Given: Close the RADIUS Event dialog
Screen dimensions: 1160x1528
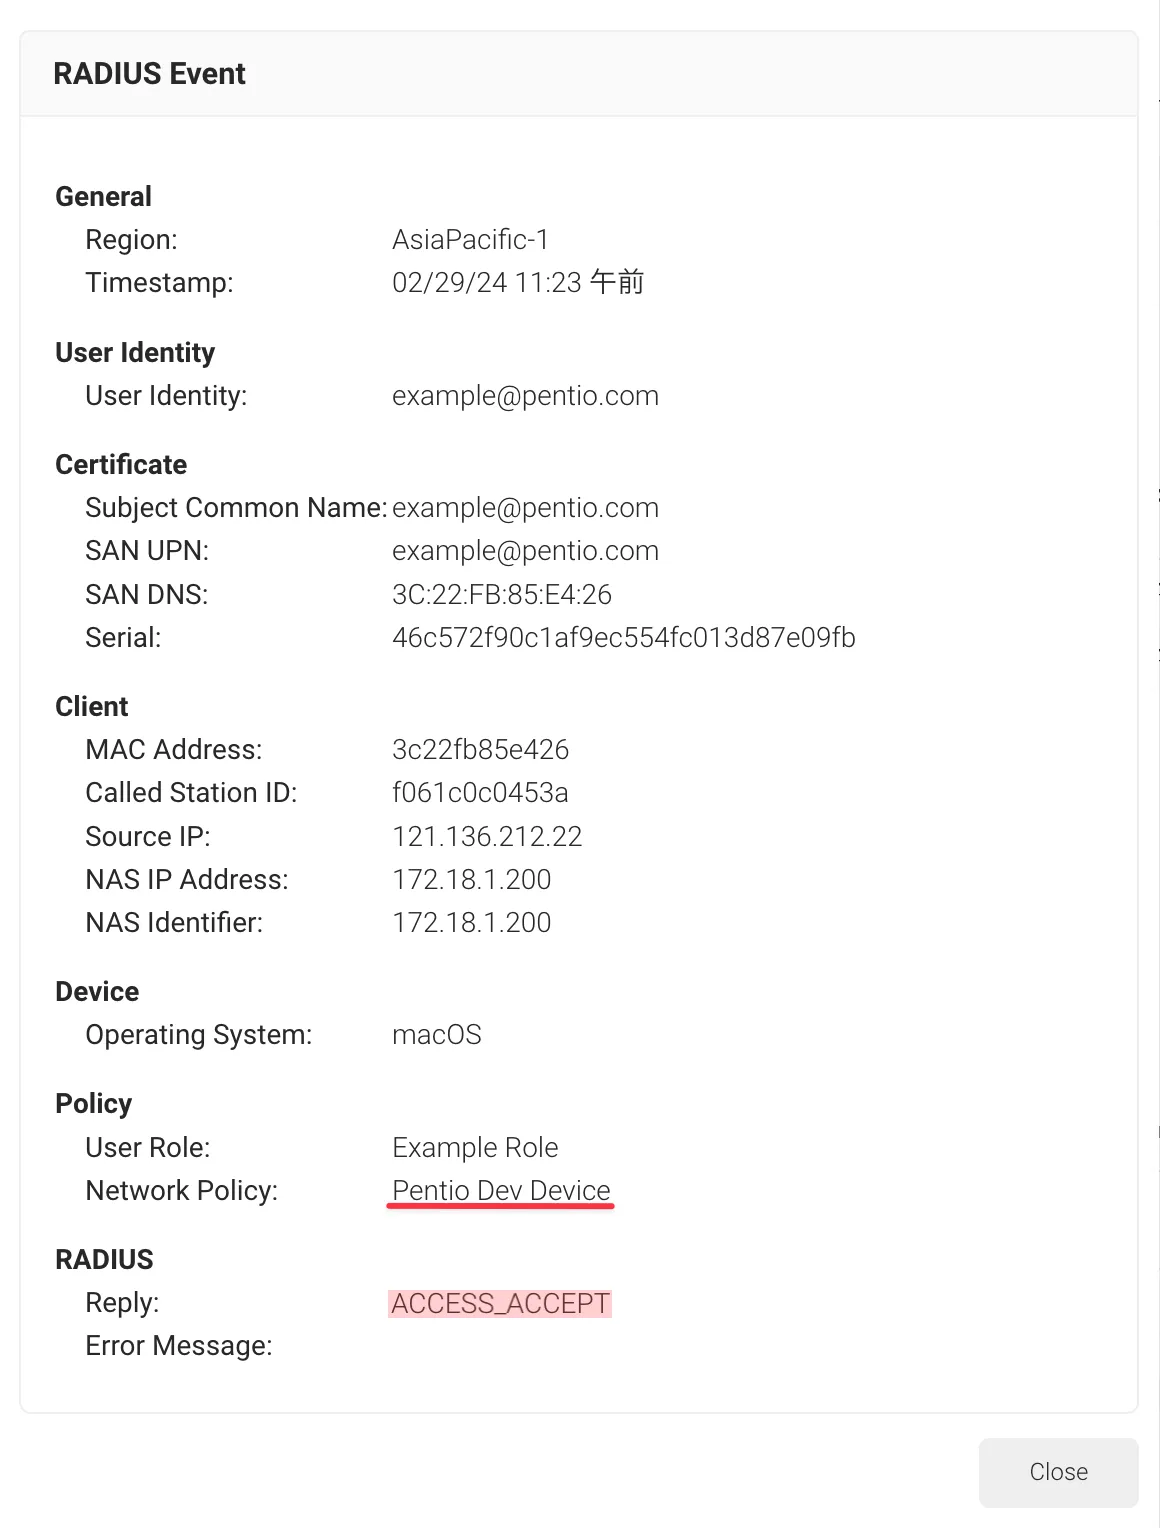Looking at the screenshot, I should point(1058,1472).
